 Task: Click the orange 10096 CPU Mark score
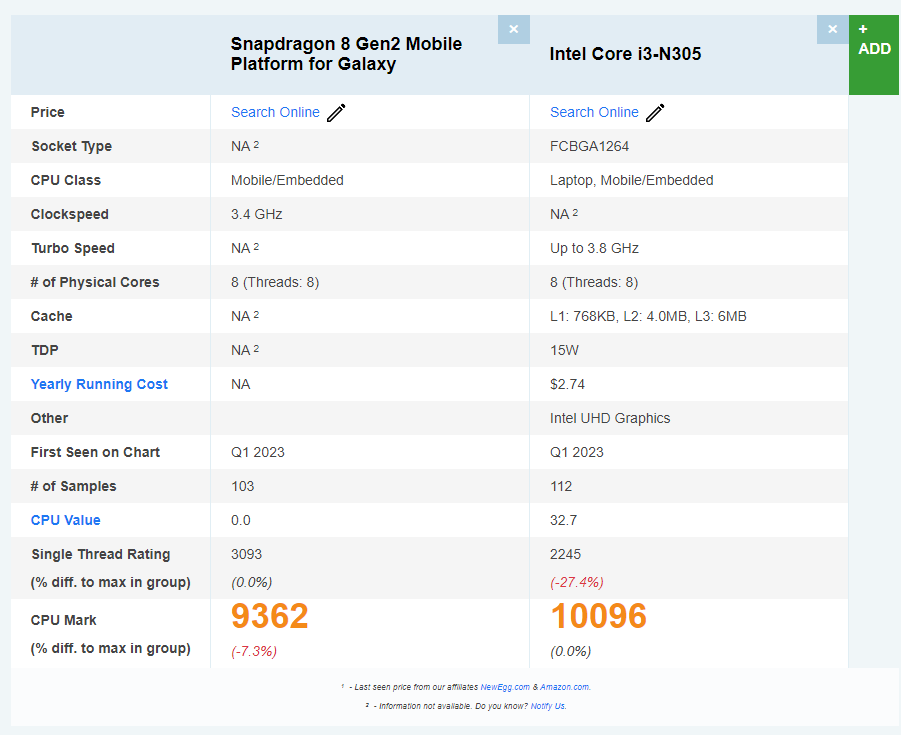pos(598,615)
